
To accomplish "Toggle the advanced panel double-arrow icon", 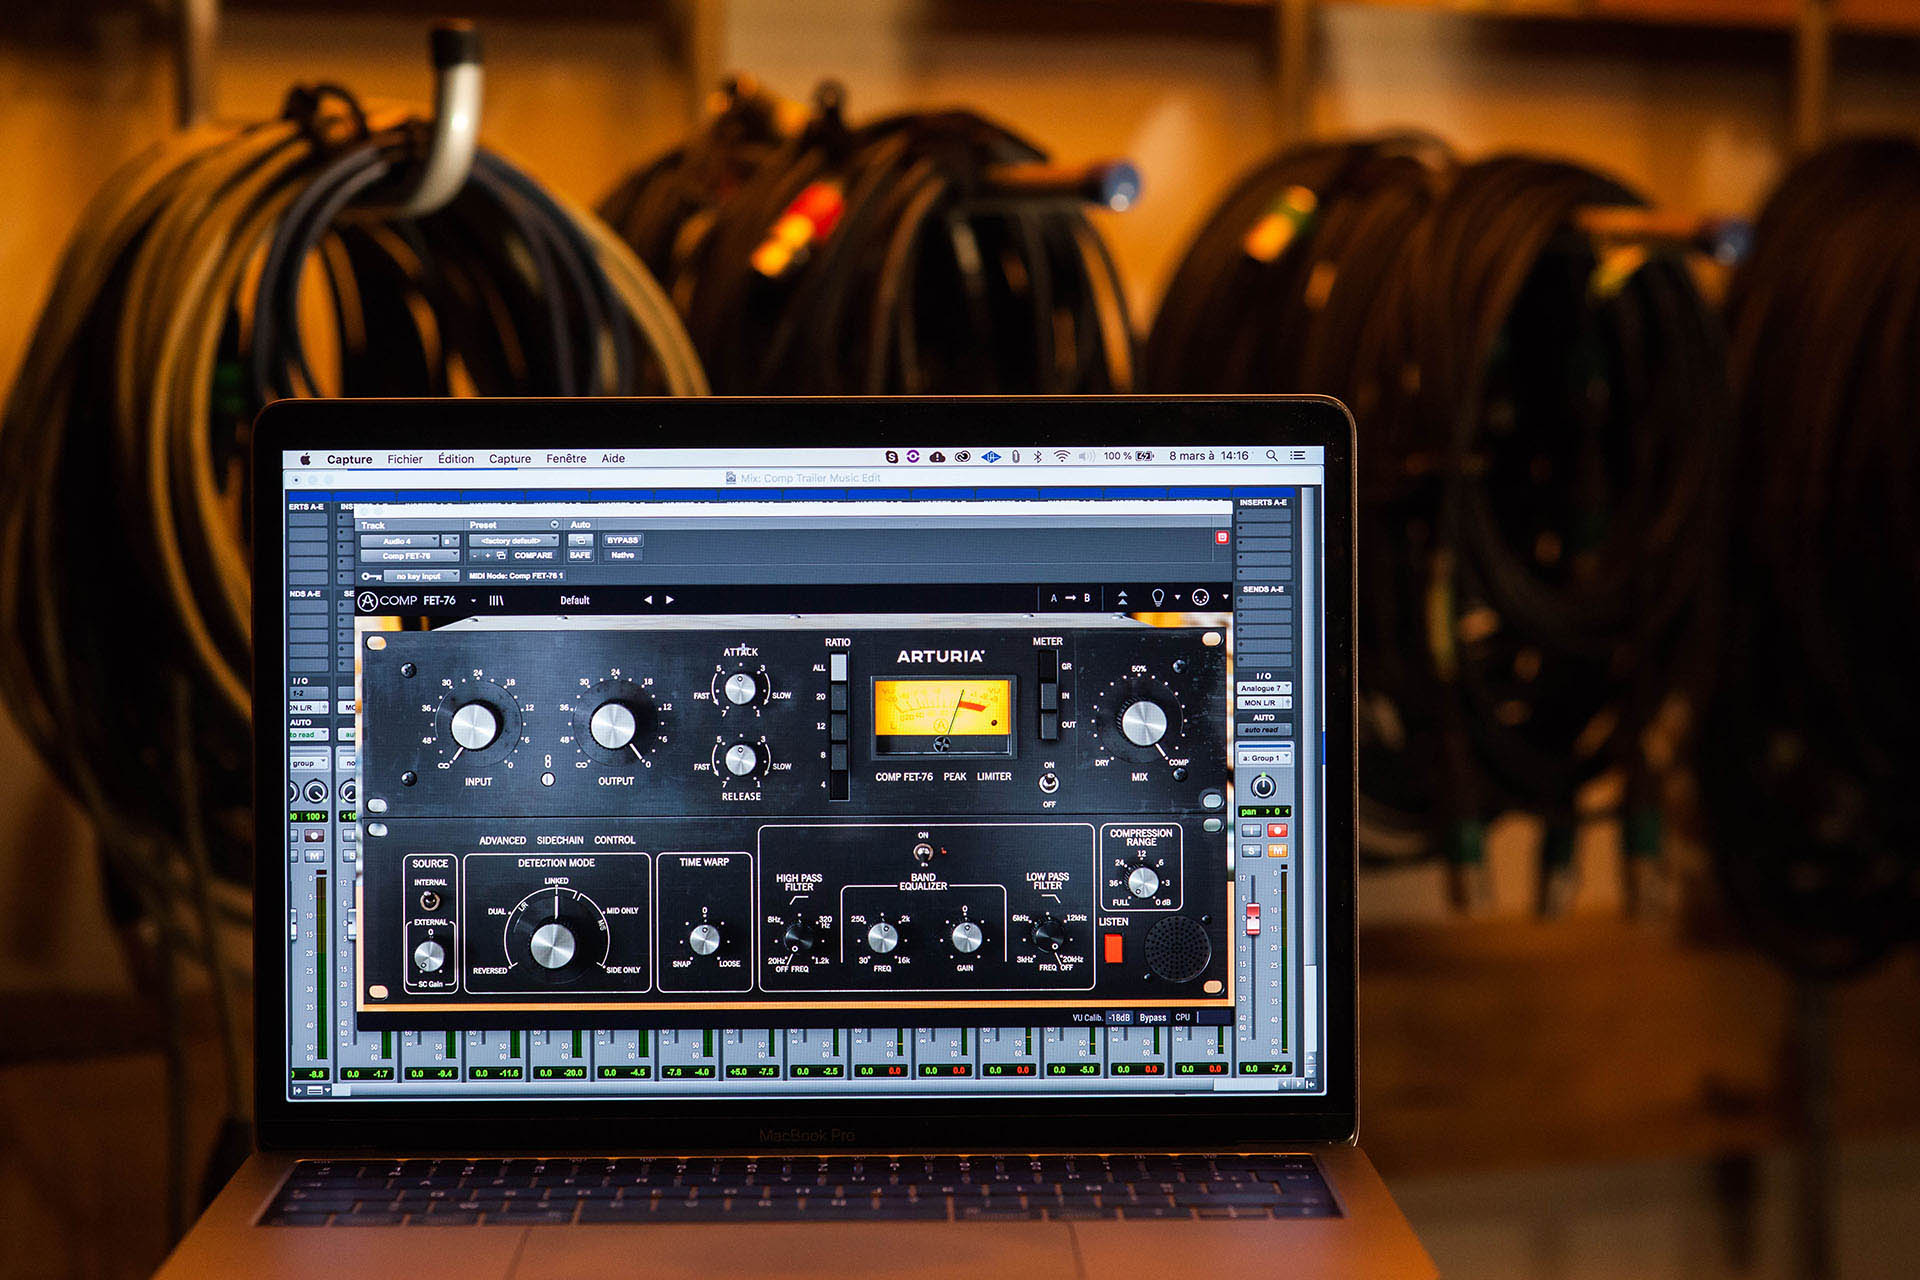I will pos(1122,598).
